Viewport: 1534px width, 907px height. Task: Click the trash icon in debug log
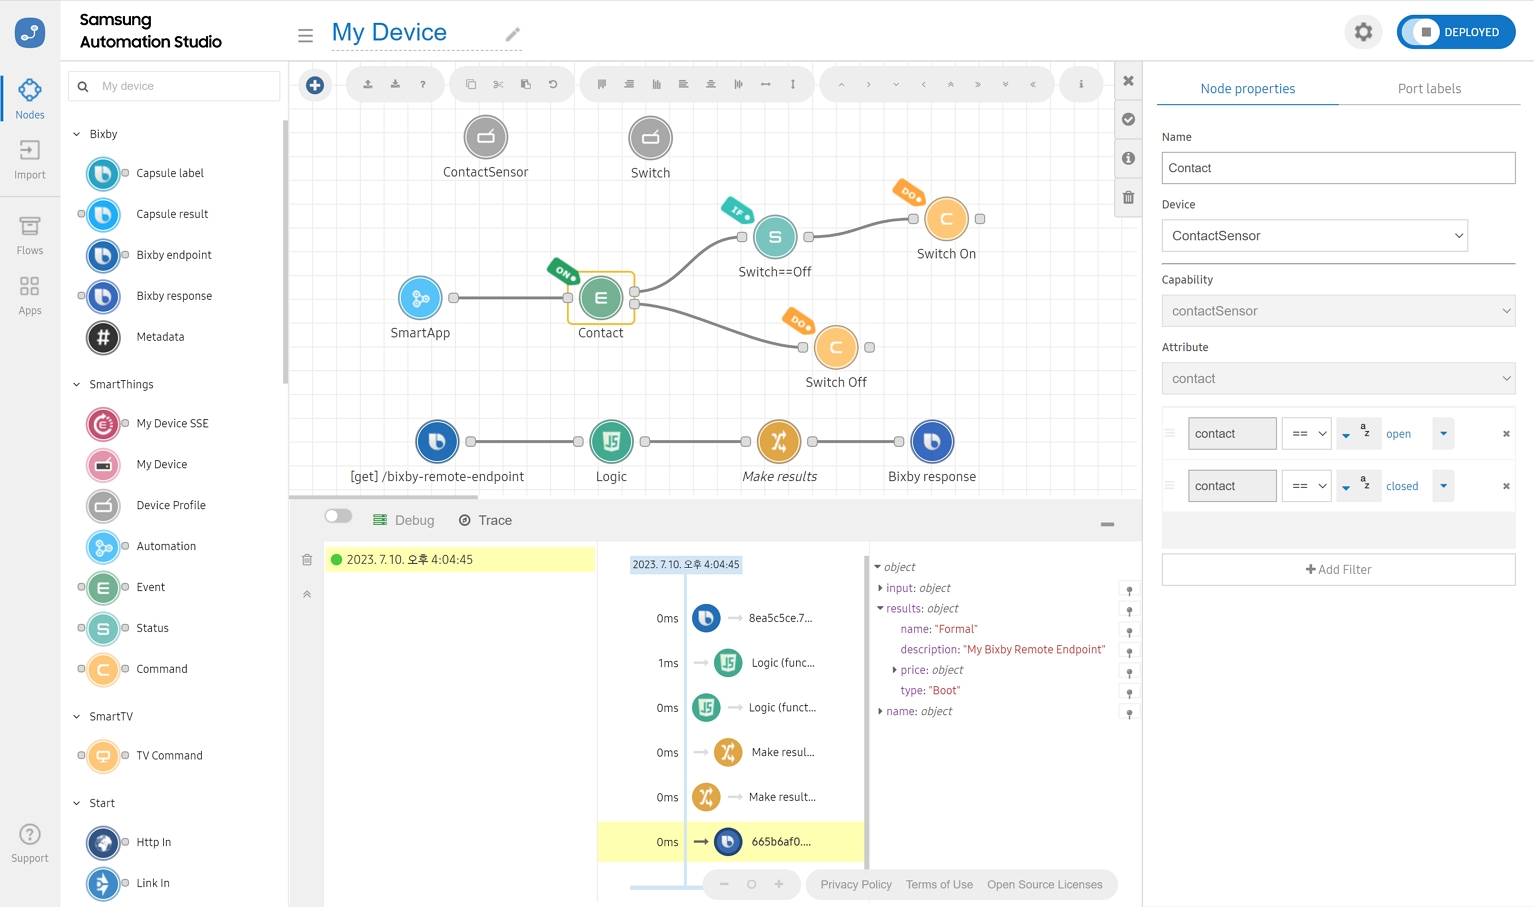tap(307, 560)
